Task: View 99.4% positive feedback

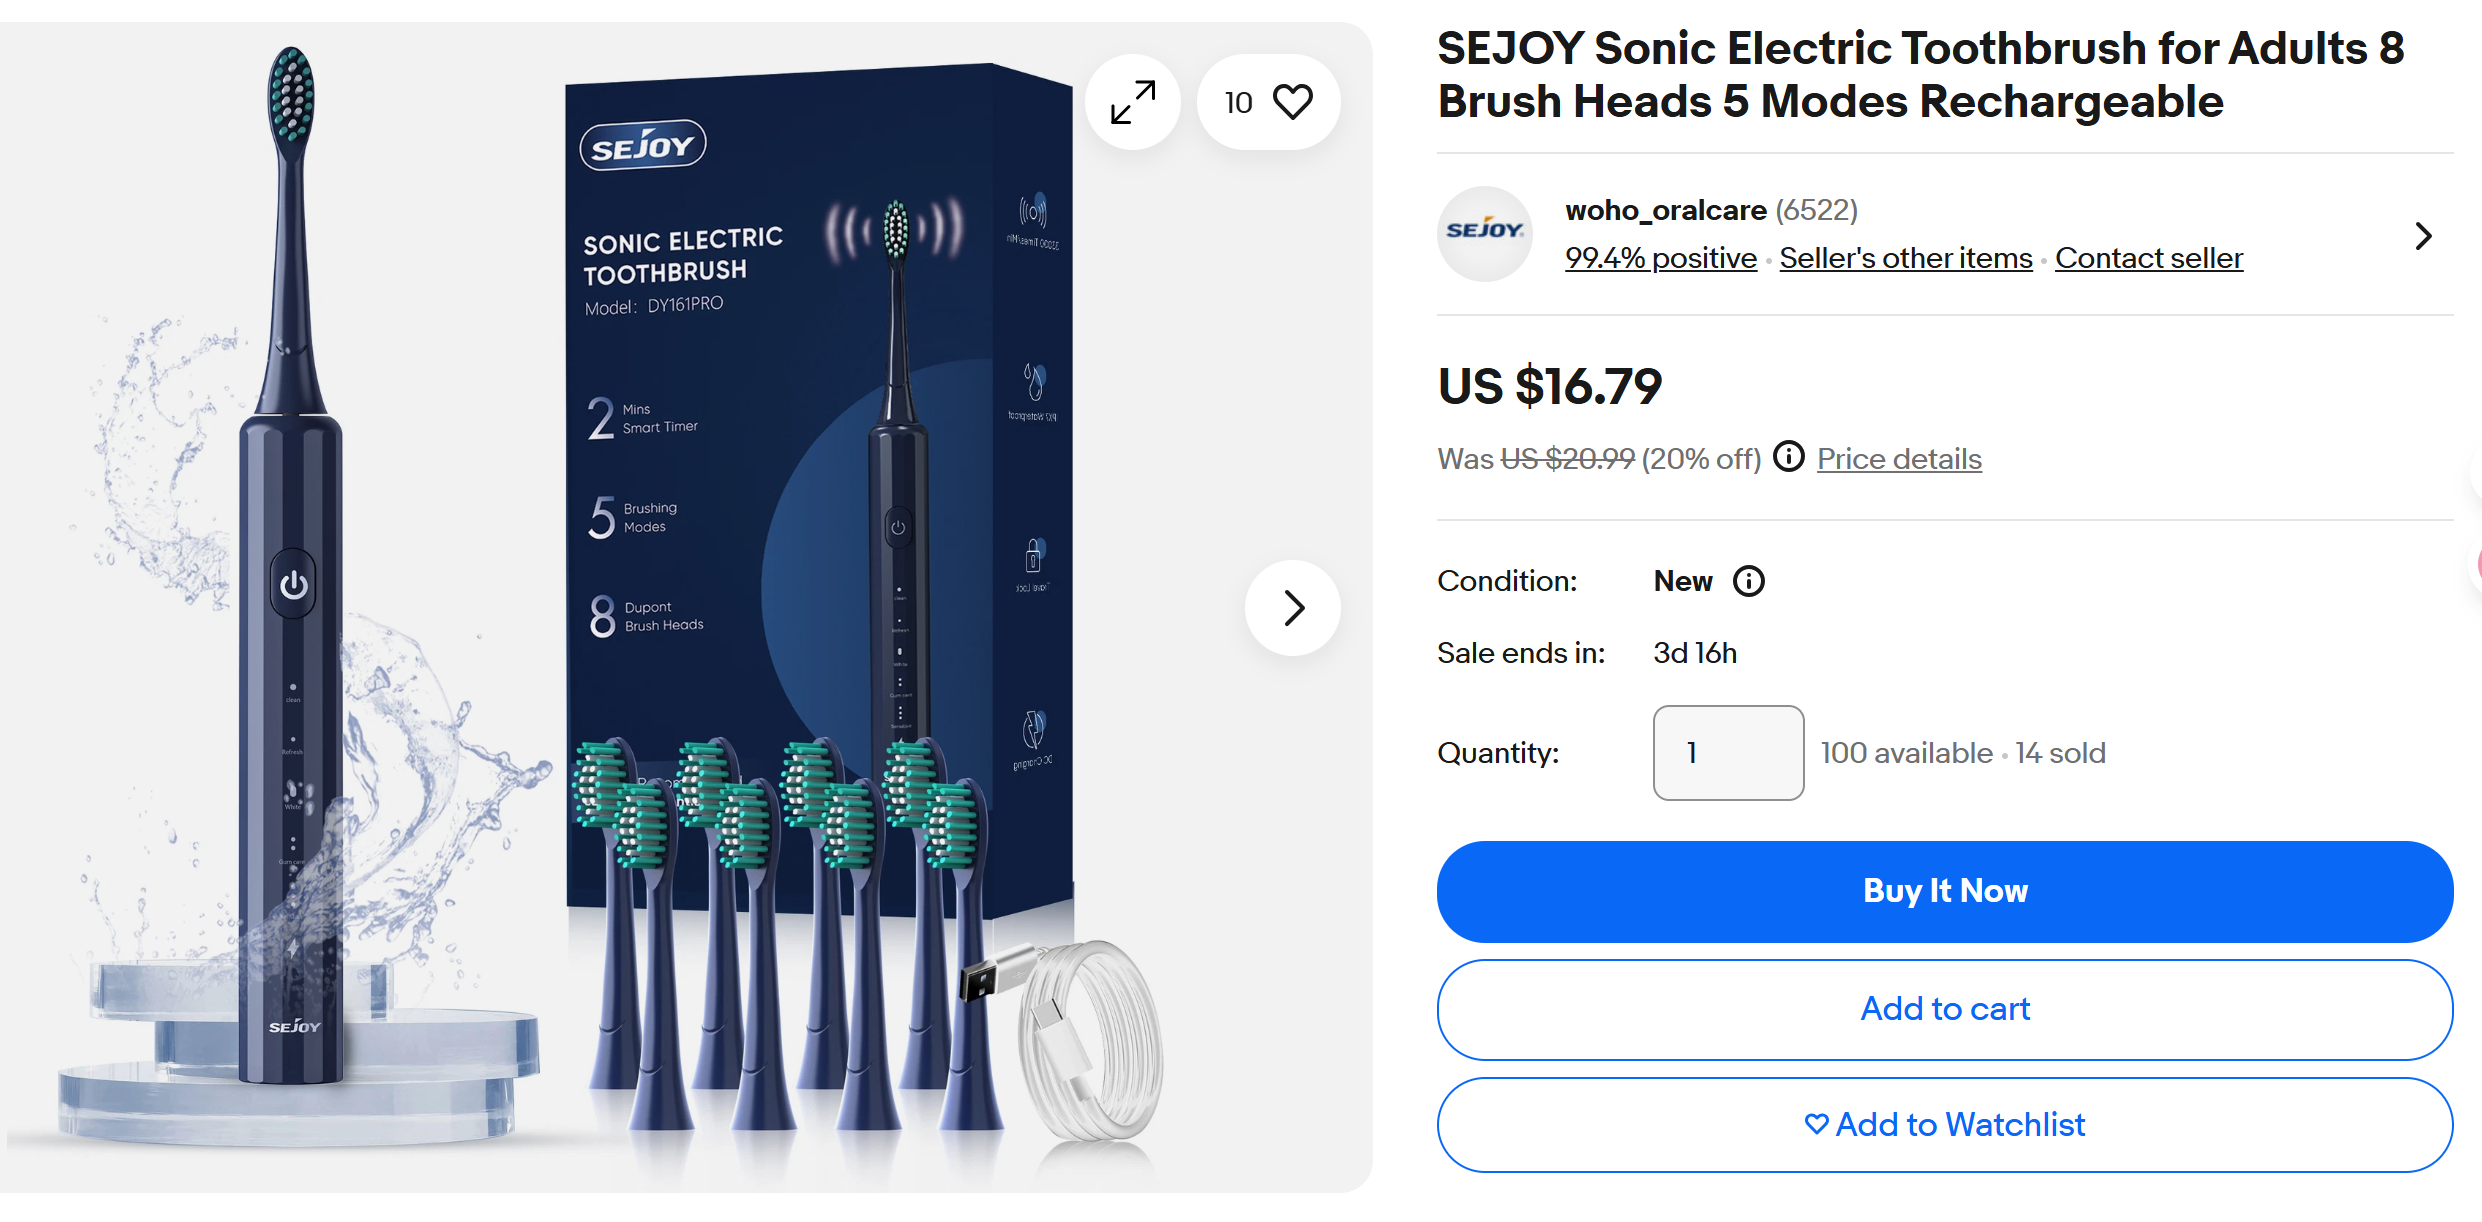Action: point(1661,258)
